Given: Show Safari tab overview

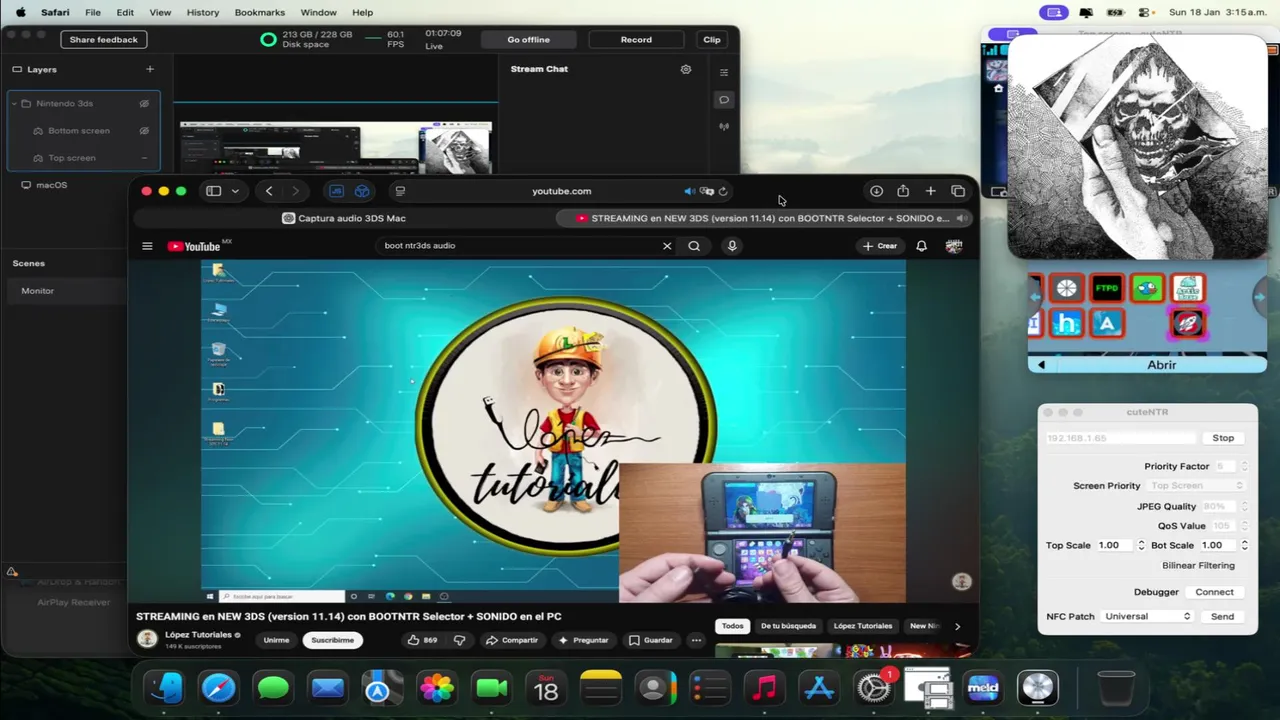Looking at the screenshot, I should tap(958, 191).
